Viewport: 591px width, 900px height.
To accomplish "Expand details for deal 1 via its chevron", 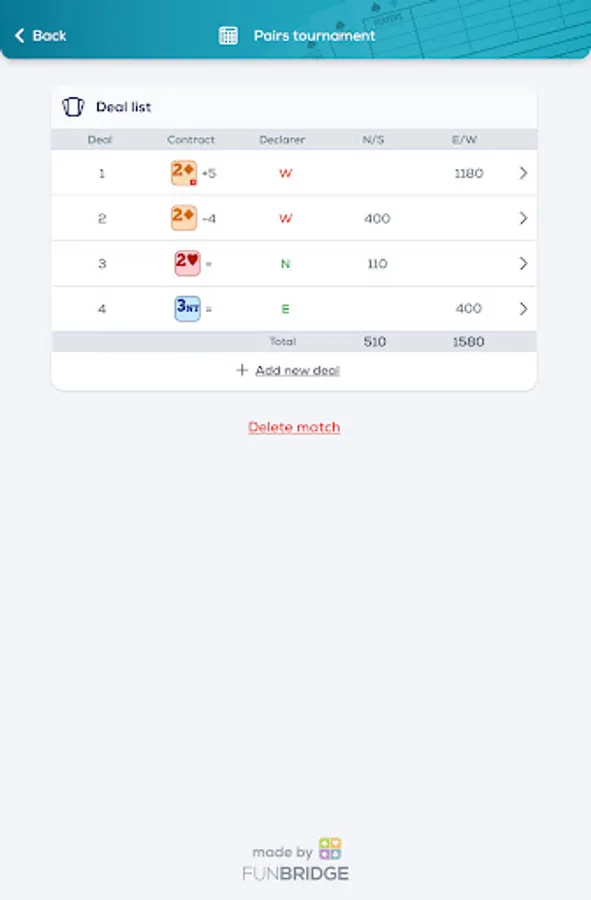I will [x=523, y=172].
